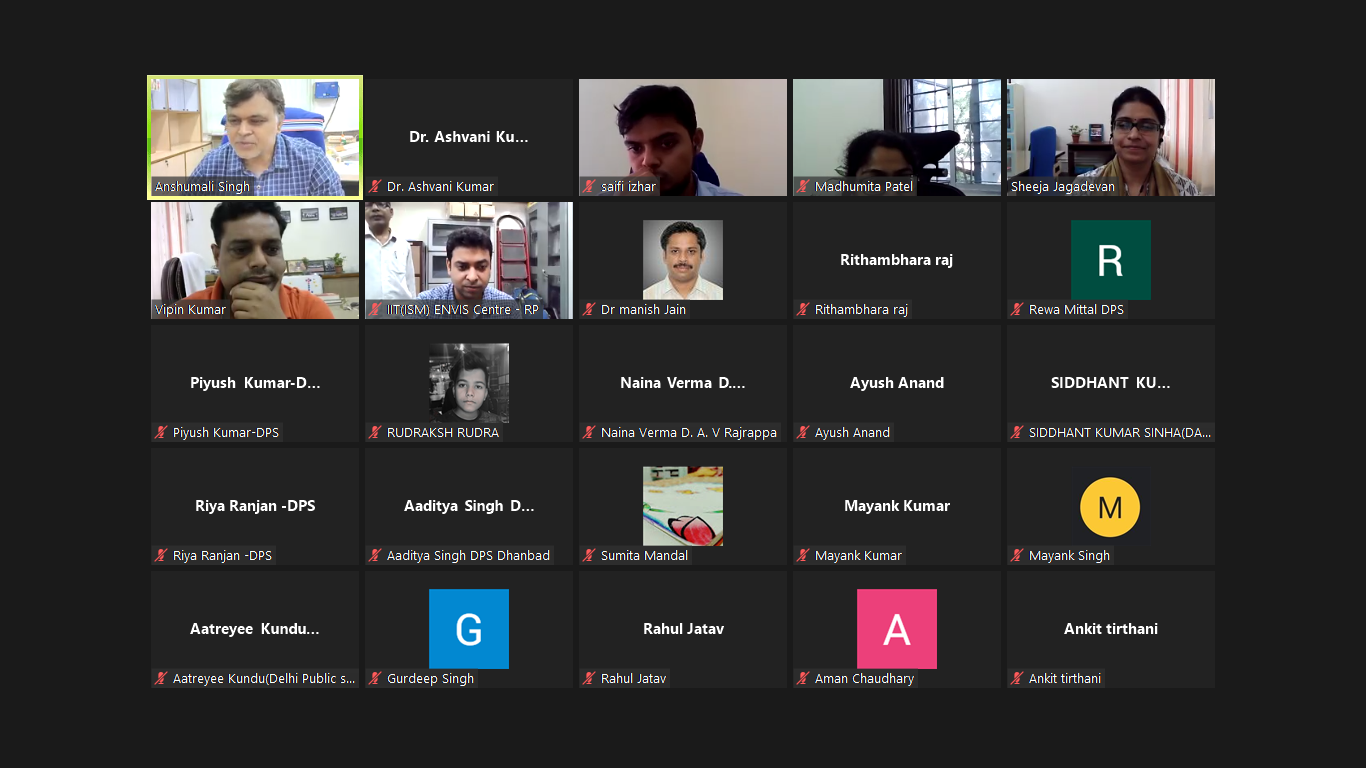Click the large Dr. Ashvani Ku... tile name
Viewport: 1366px width, 768px height.
pos(469,137)
